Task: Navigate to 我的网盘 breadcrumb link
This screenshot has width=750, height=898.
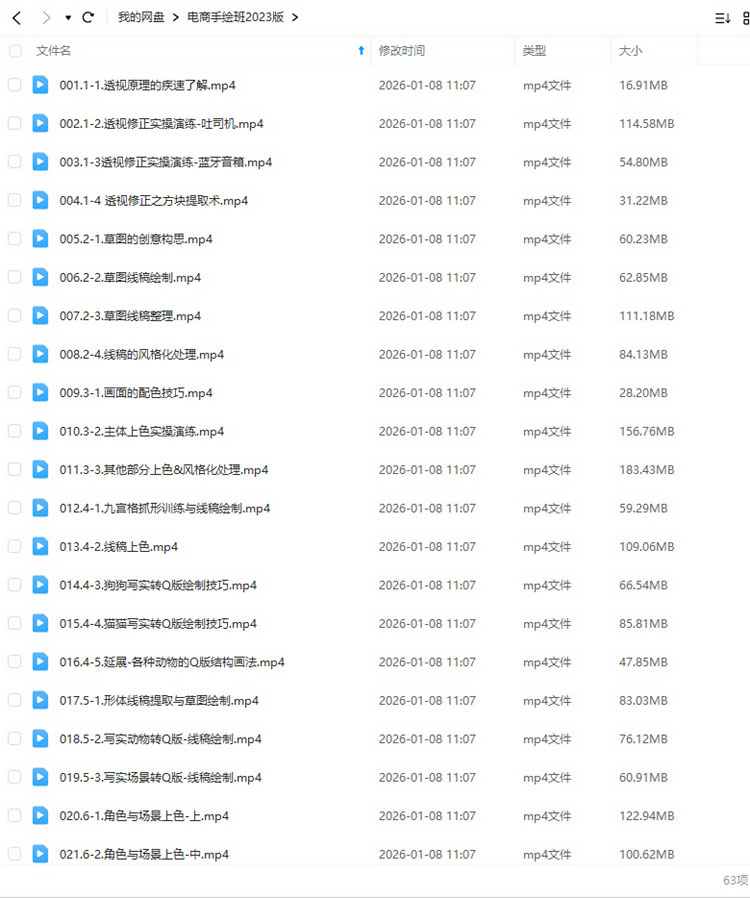Action: [x=141, y=17]
